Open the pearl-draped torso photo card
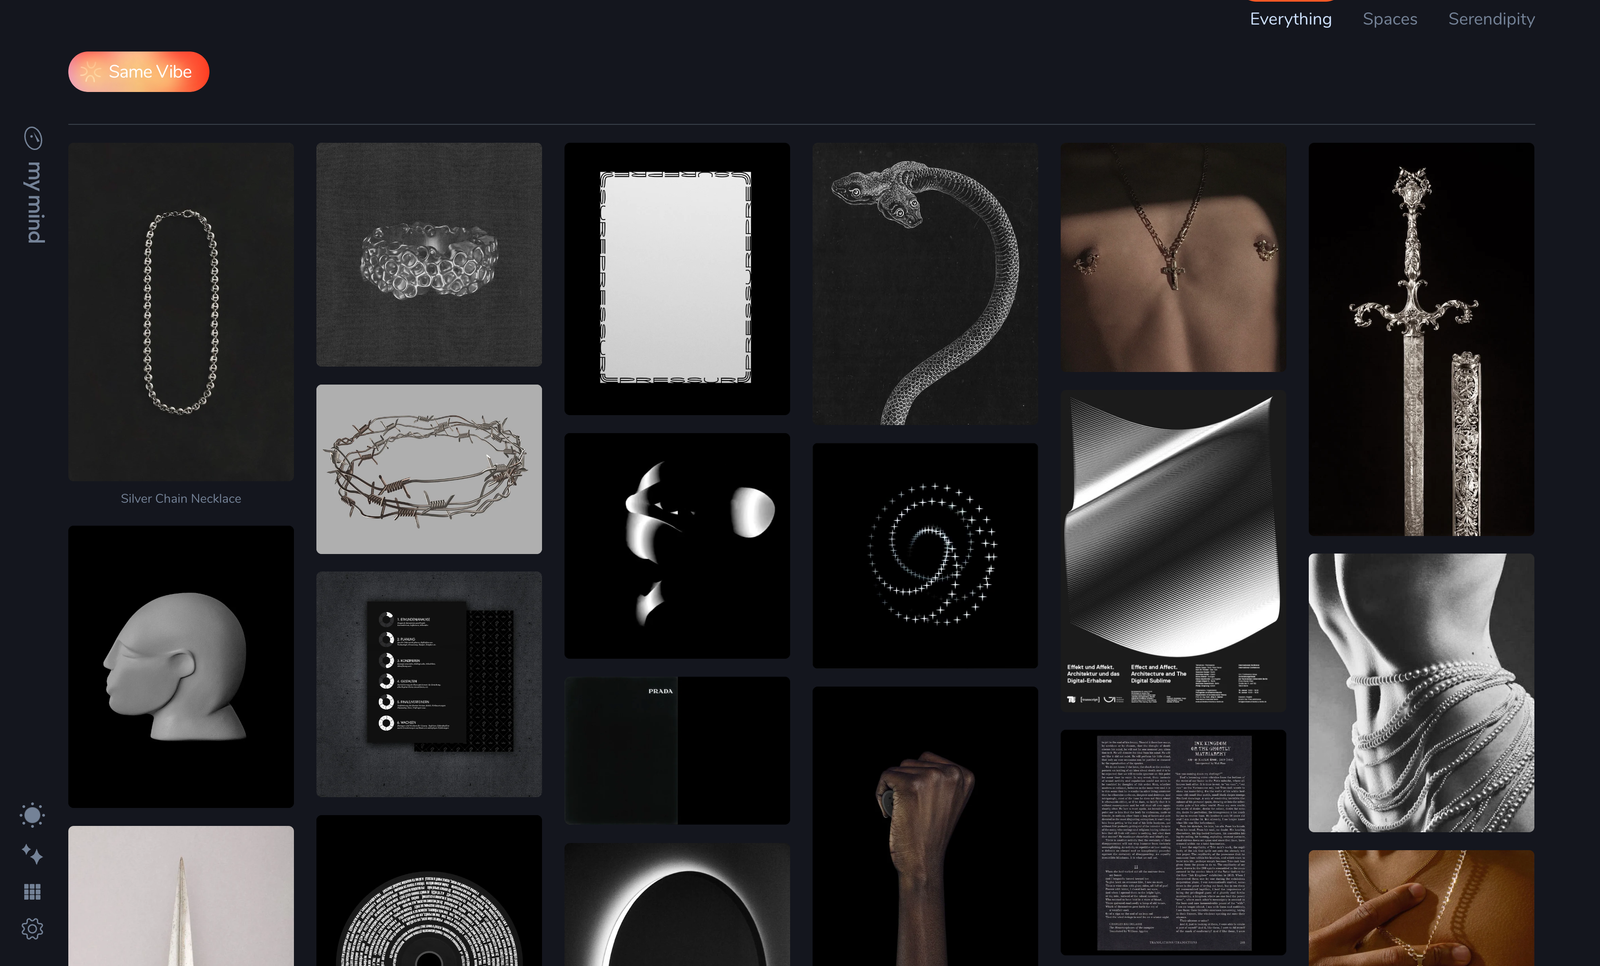The width and height of the screenshot is (1600, 966). click(1421, 693)
